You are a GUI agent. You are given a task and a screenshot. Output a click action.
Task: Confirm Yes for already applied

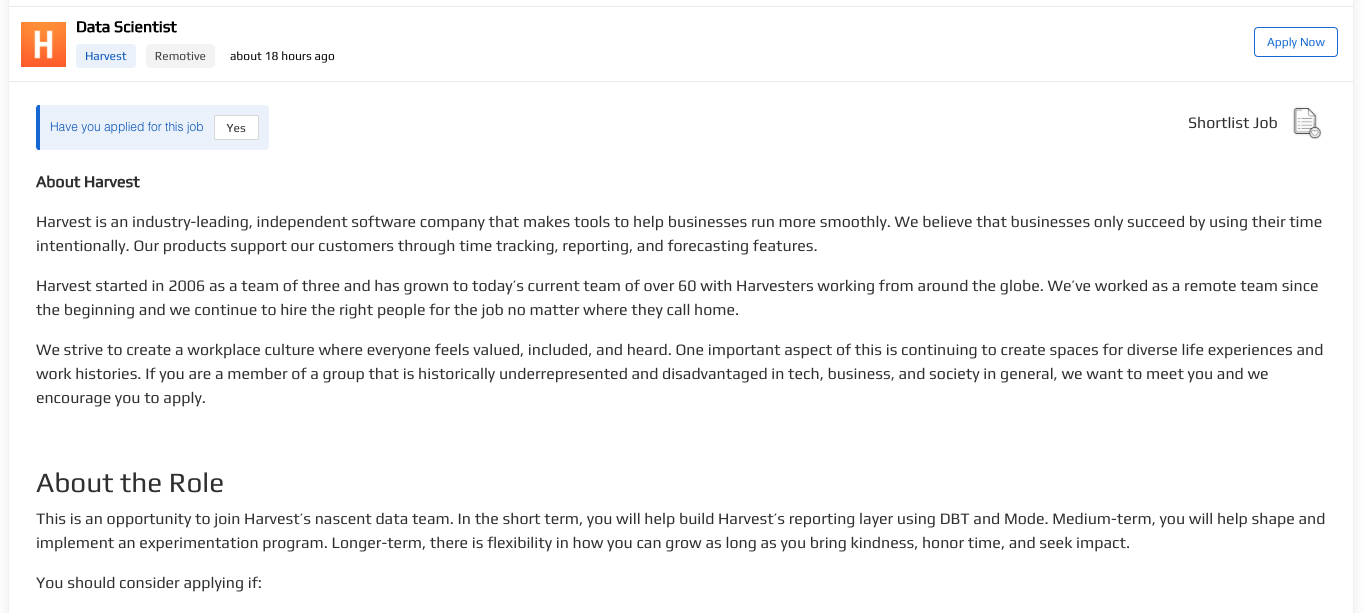tap(236, 128)
